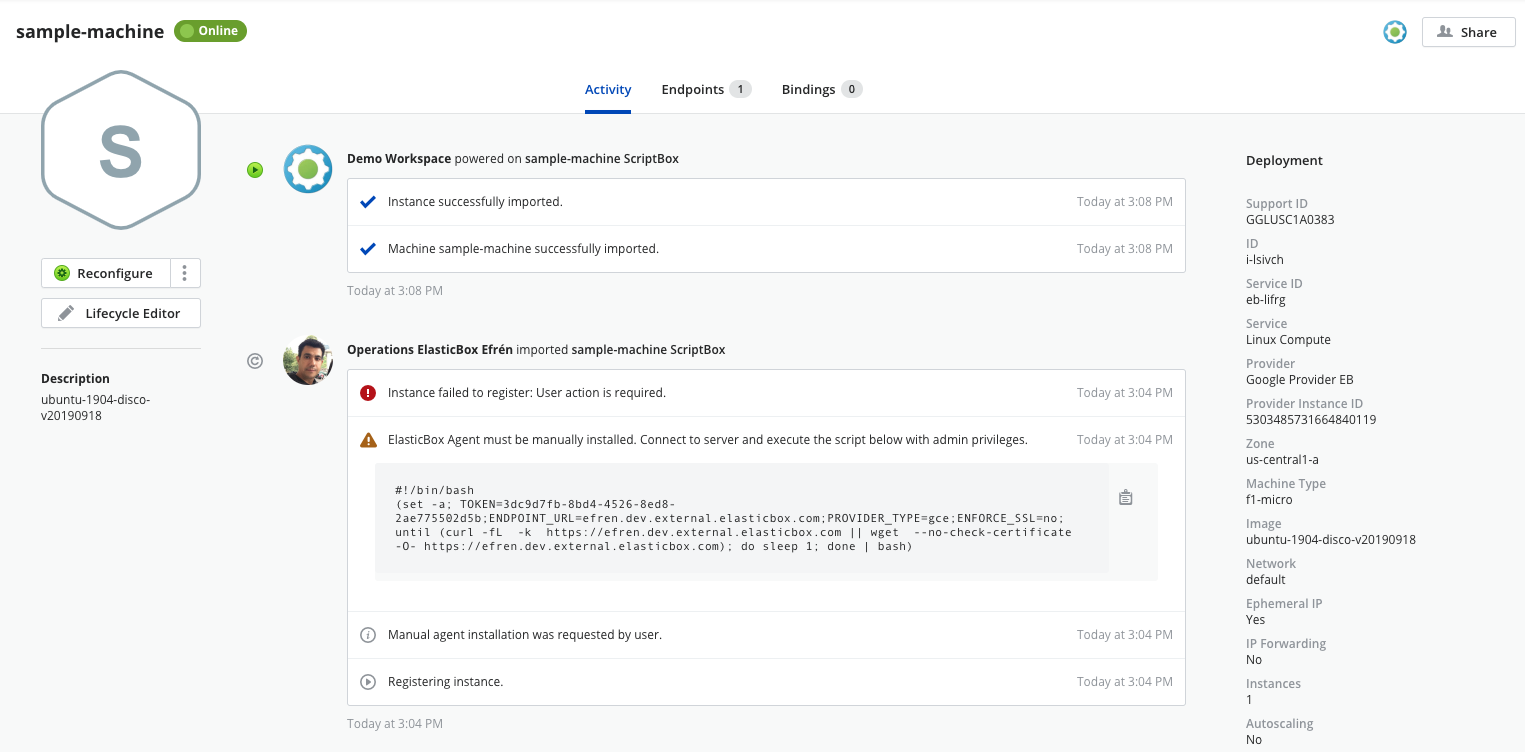Click the sample-machine title
Viewport: 1525px width, 752px height.
[90, 31]
